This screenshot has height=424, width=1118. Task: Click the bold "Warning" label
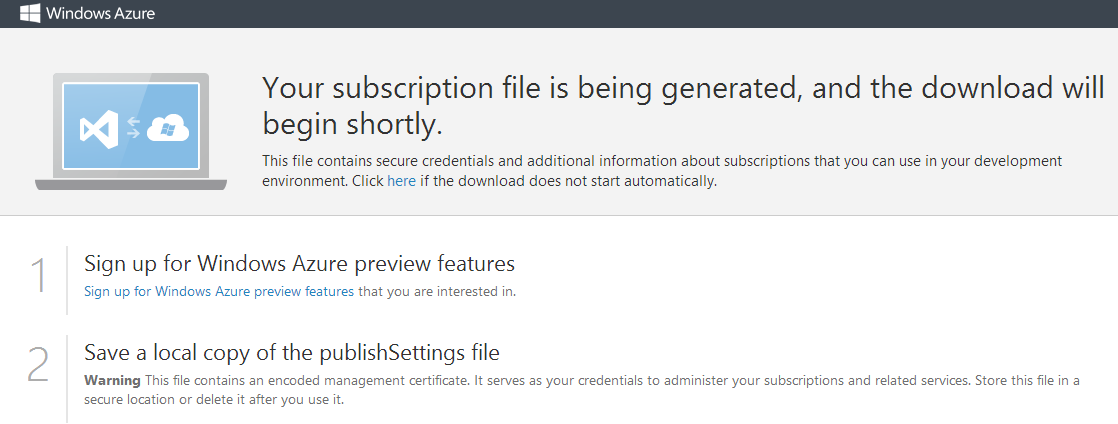coord(112,381)
